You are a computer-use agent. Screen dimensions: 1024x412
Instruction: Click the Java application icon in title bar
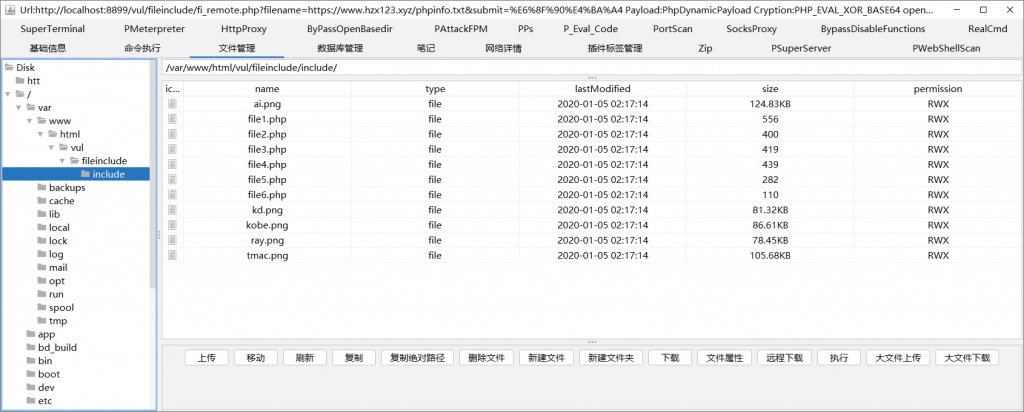[x=9, y=11]
